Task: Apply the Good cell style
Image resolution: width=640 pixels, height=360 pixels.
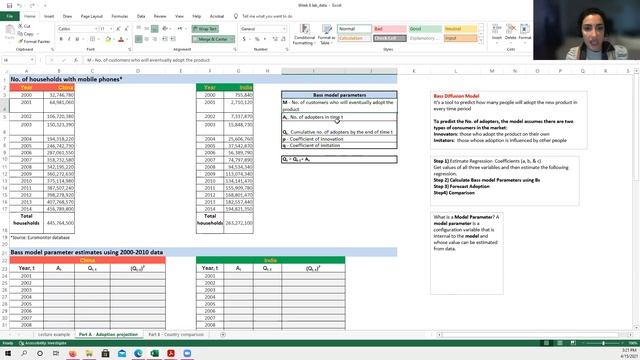Action: coord(425,29)
